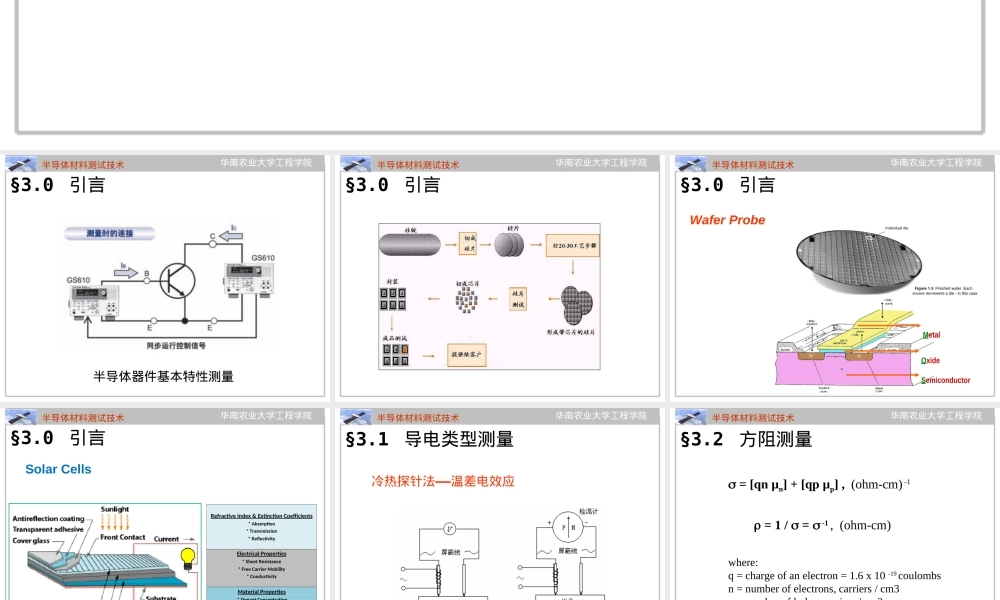
Task: Click the 'Oxide' label in the cross-section diagram
Action: [x=930, y=360]
